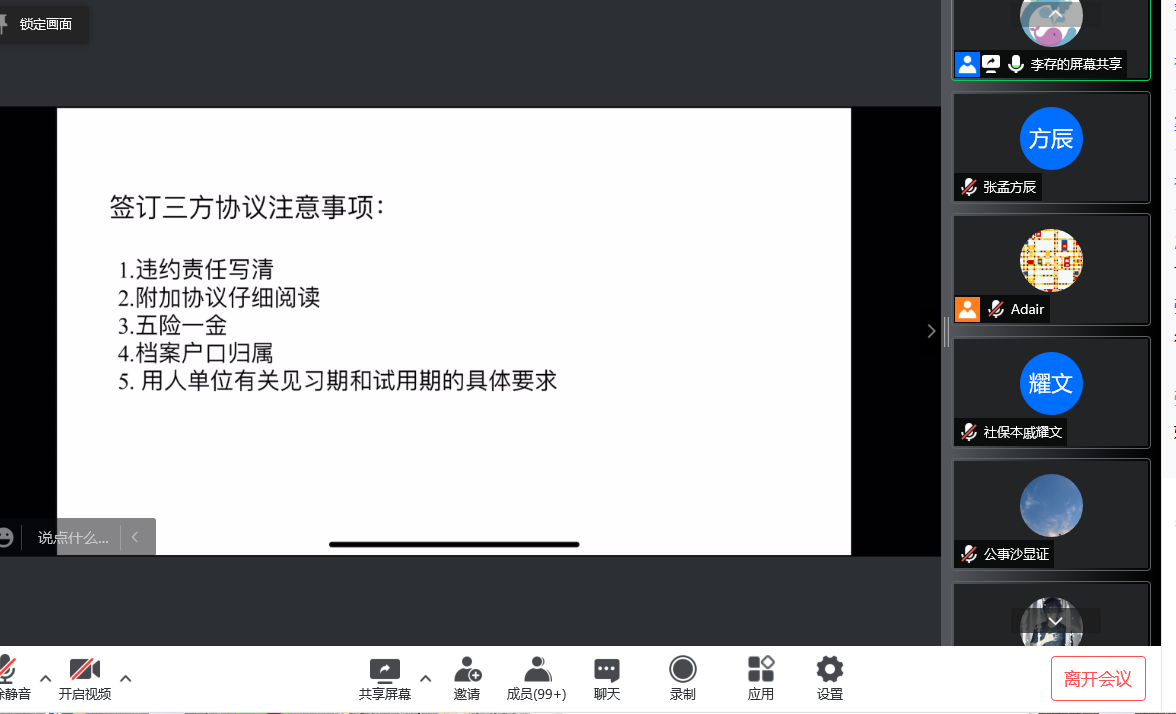
Task: Expand the arrow next to the microphone button
Action: (45, 678)
